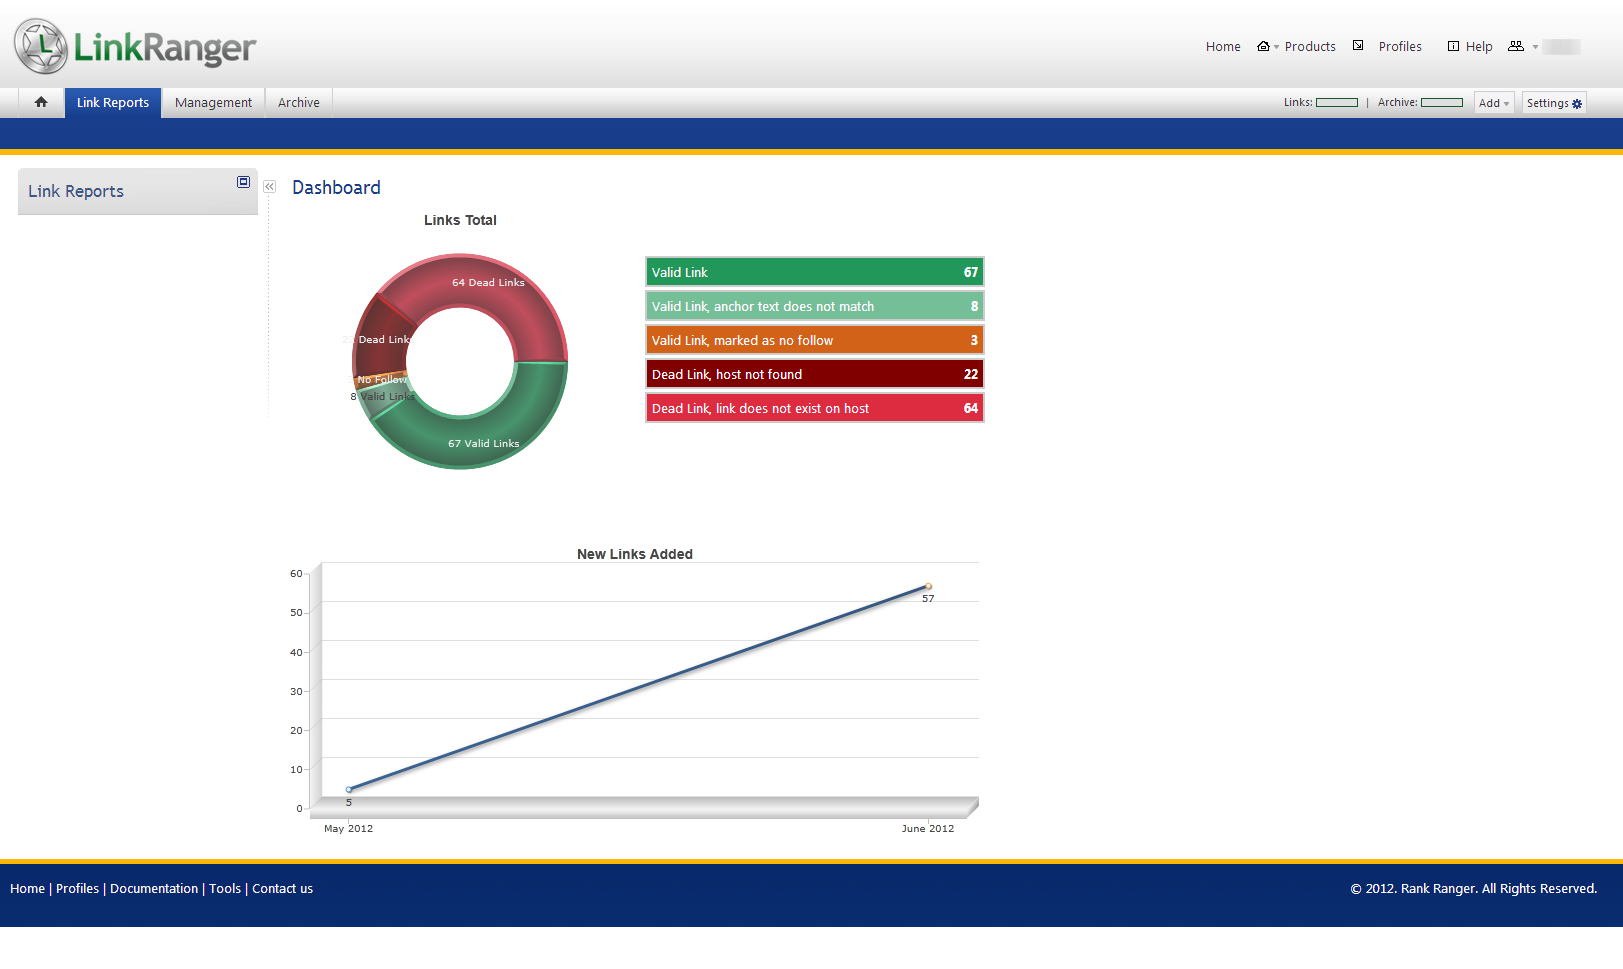Open the footer Documentation link
Viewport: 1623px width, 969px height.
(x=154, y=889)
